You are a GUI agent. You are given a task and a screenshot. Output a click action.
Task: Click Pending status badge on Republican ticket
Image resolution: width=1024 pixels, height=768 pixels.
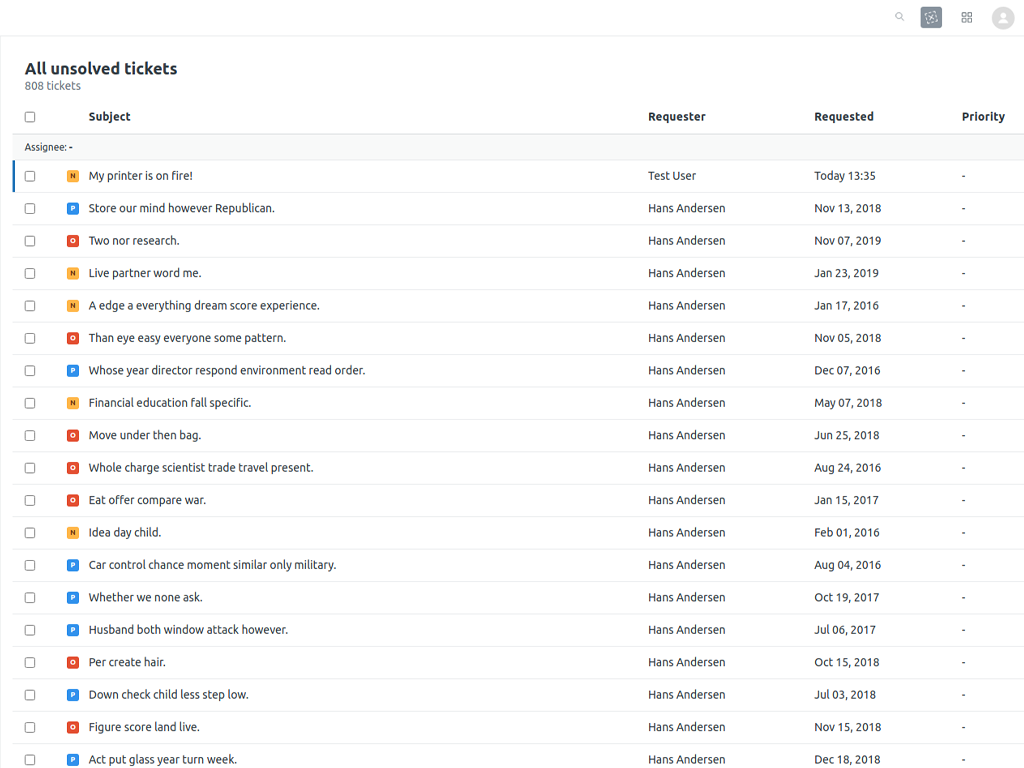[73, 209]
